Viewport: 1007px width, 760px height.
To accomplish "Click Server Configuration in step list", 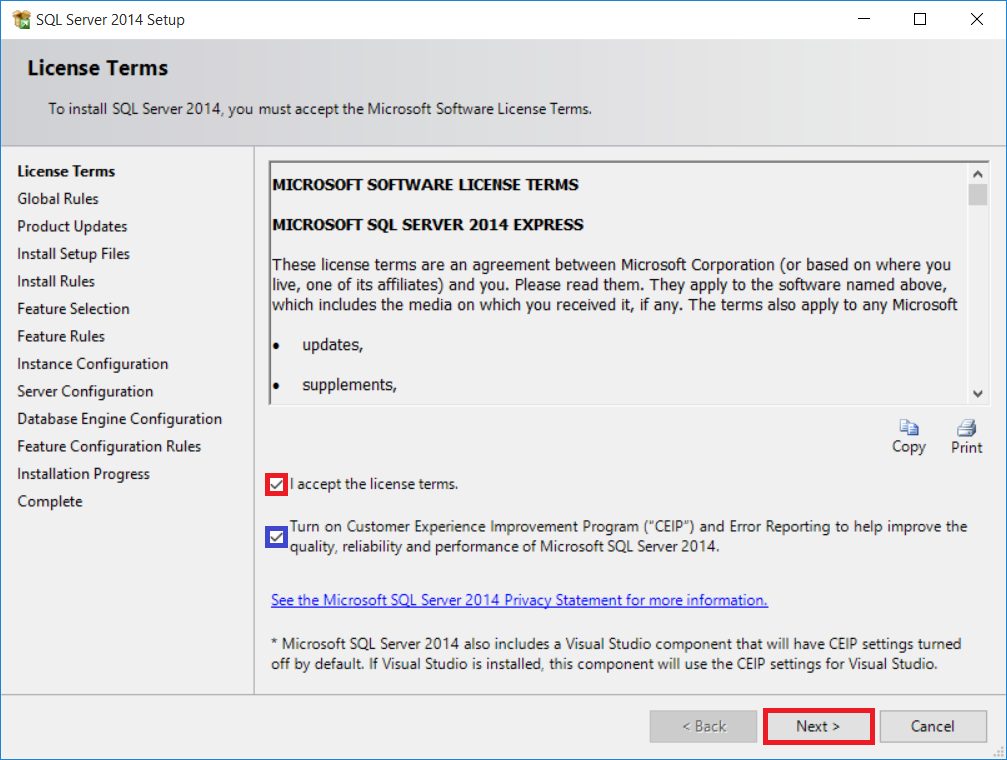I will (x=85, y=392).
